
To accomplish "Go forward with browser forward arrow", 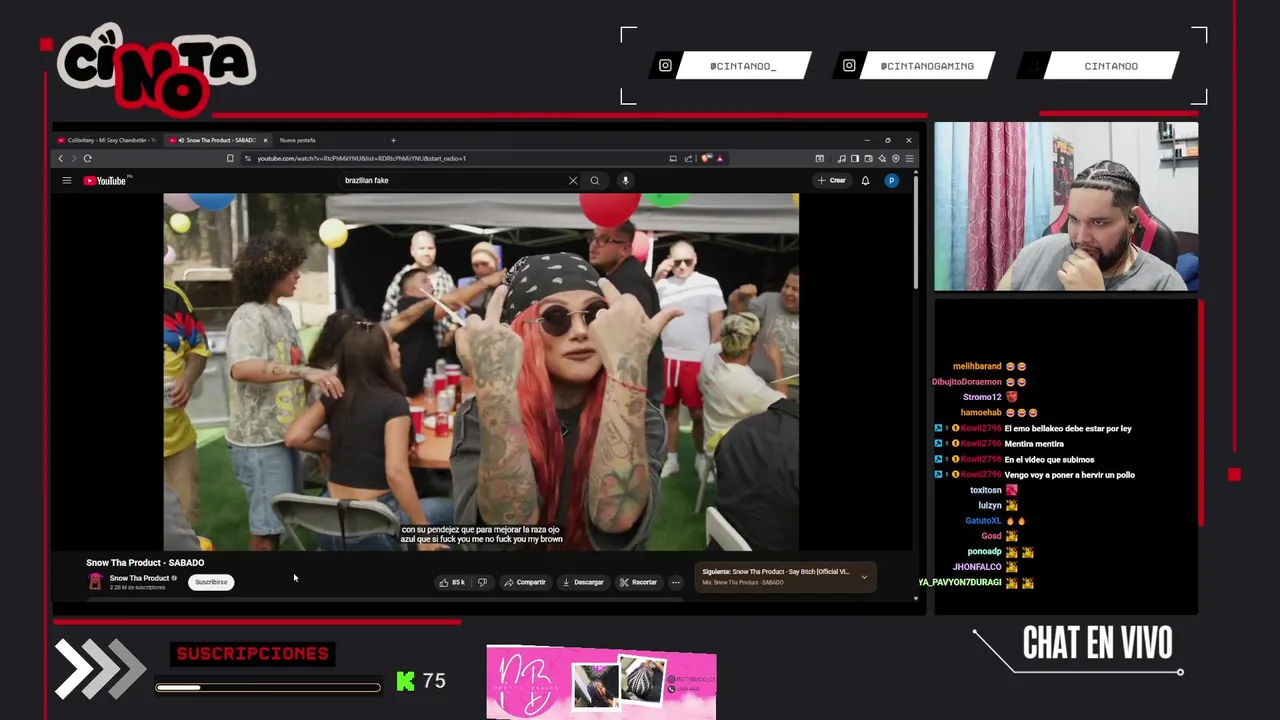I will tap(73, 158).
